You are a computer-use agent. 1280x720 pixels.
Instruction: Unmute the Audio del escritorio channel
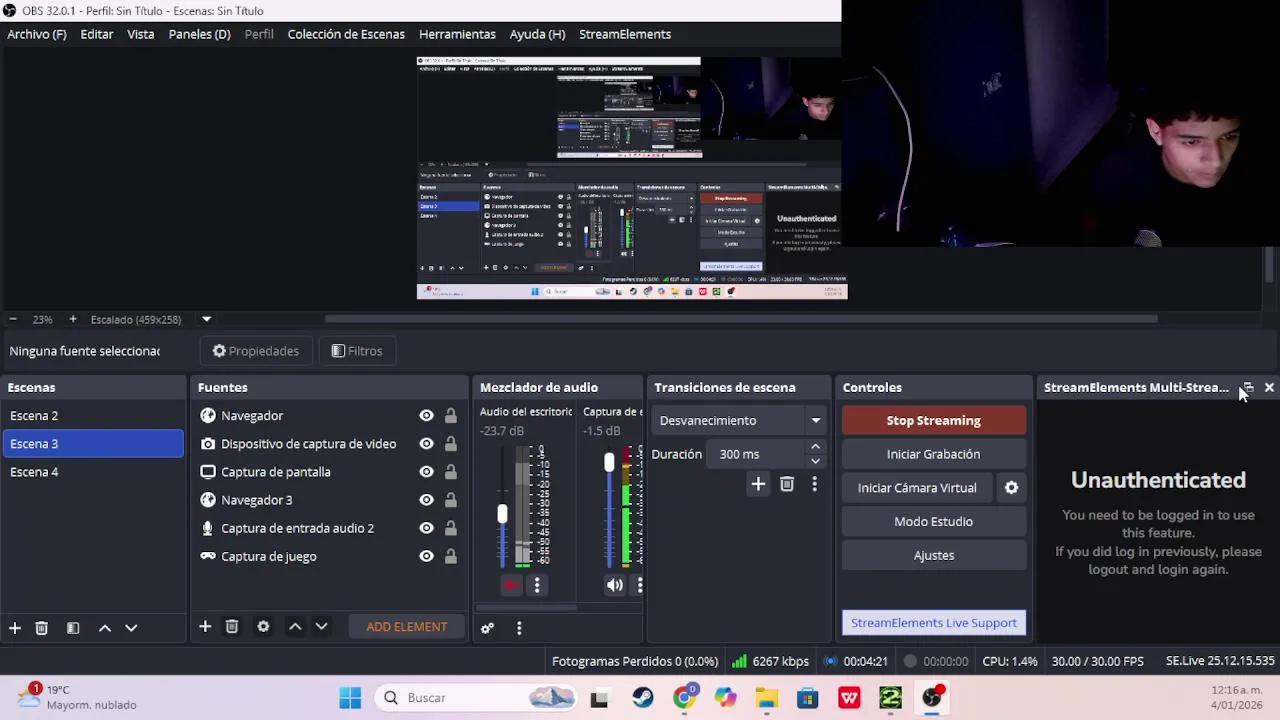click(511, 585)
